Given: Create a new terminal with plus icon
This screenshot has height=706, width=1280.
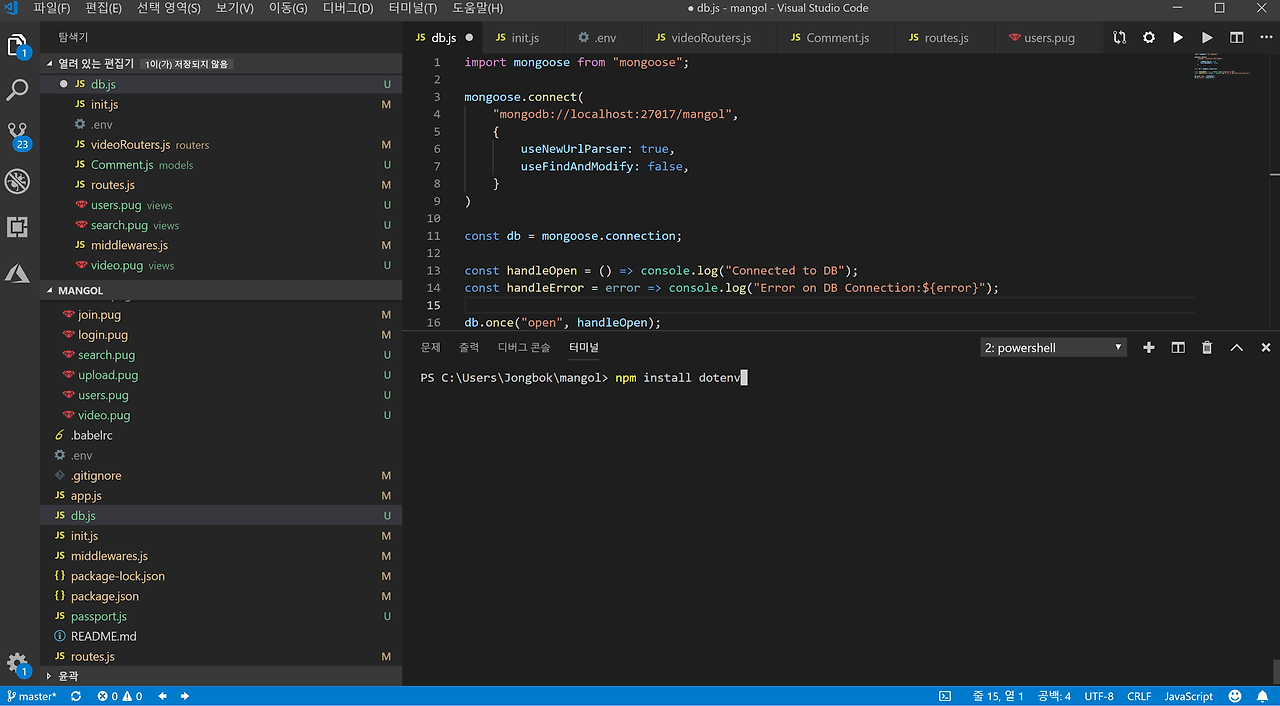Looking at the screenshot, I should click(x=1149, y=348).
